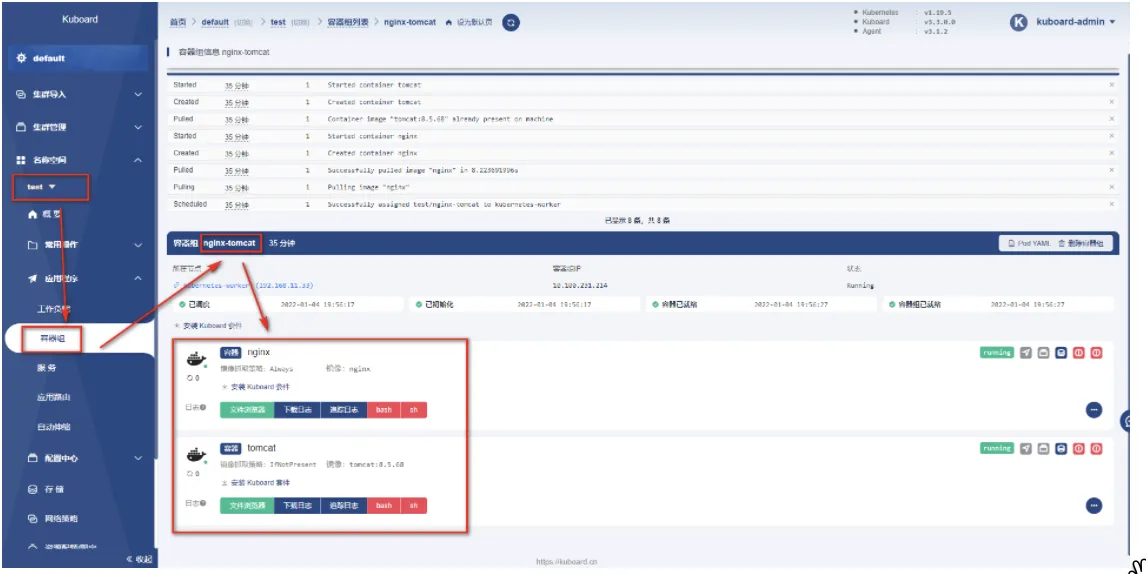1146x574 pixels.
Task: Dismiss the Successfully pulled image nginx event
Action: pyautogui.click(x=1112, y=170)
